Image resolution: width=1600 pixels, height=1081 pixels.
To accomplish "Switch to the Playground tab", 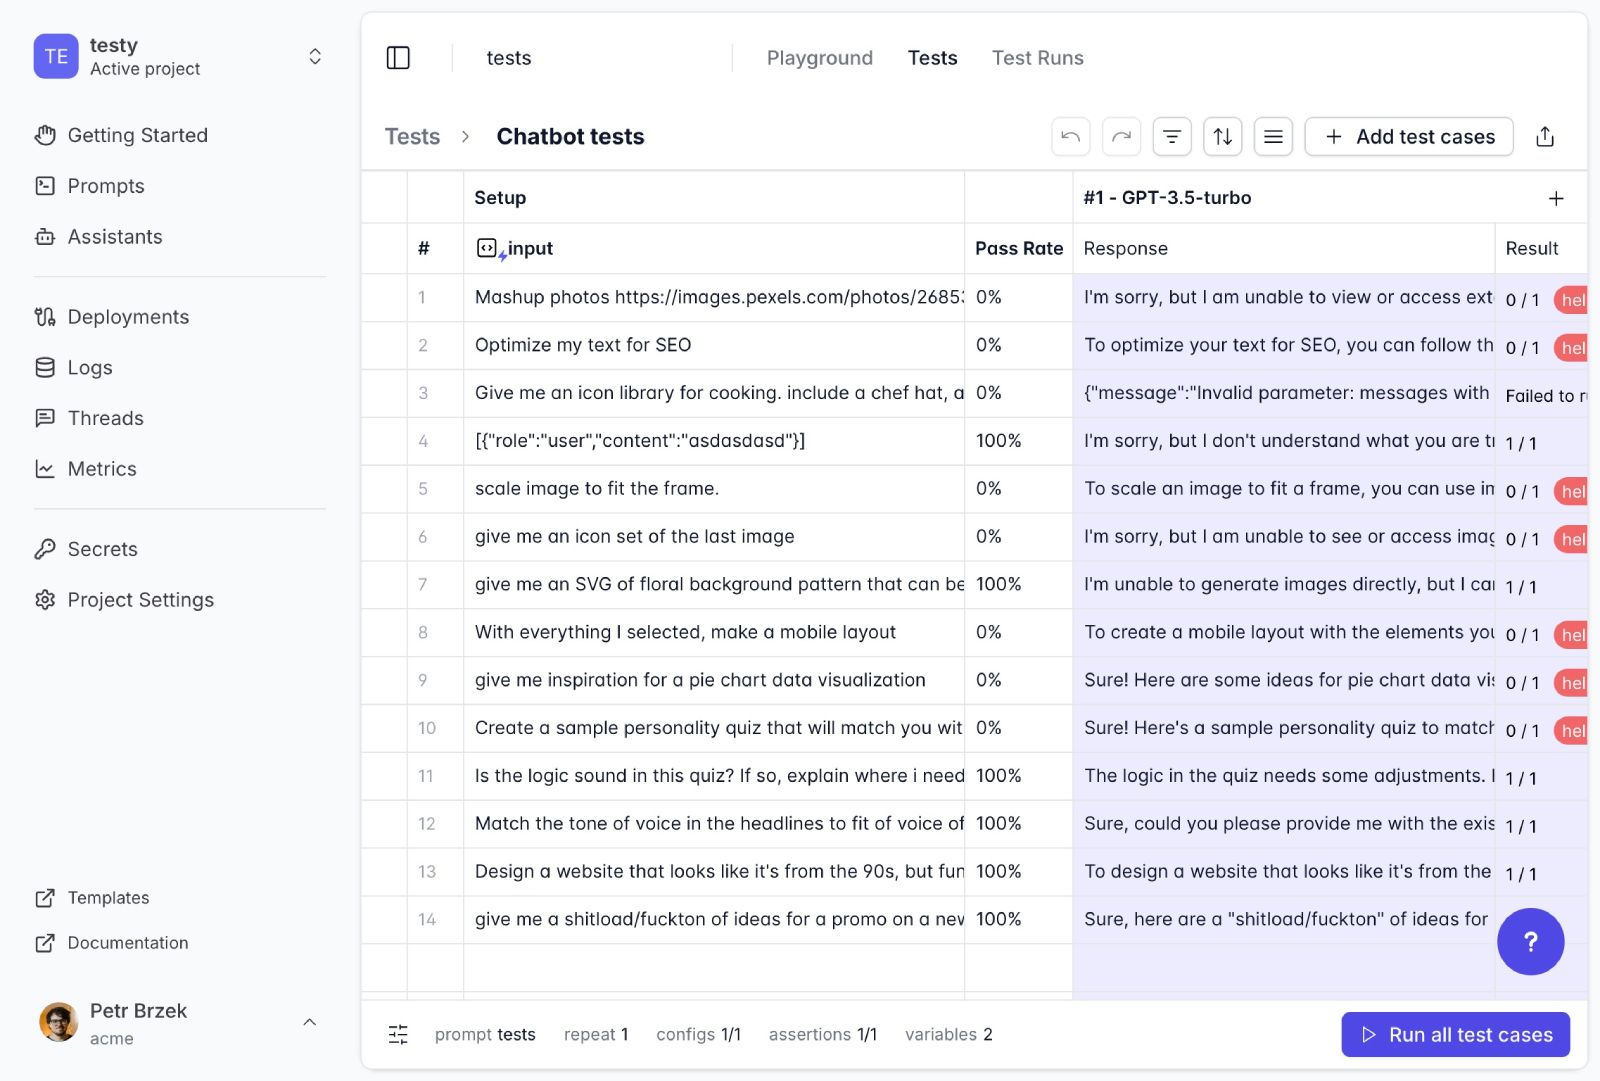I will (x=819, y=58).
